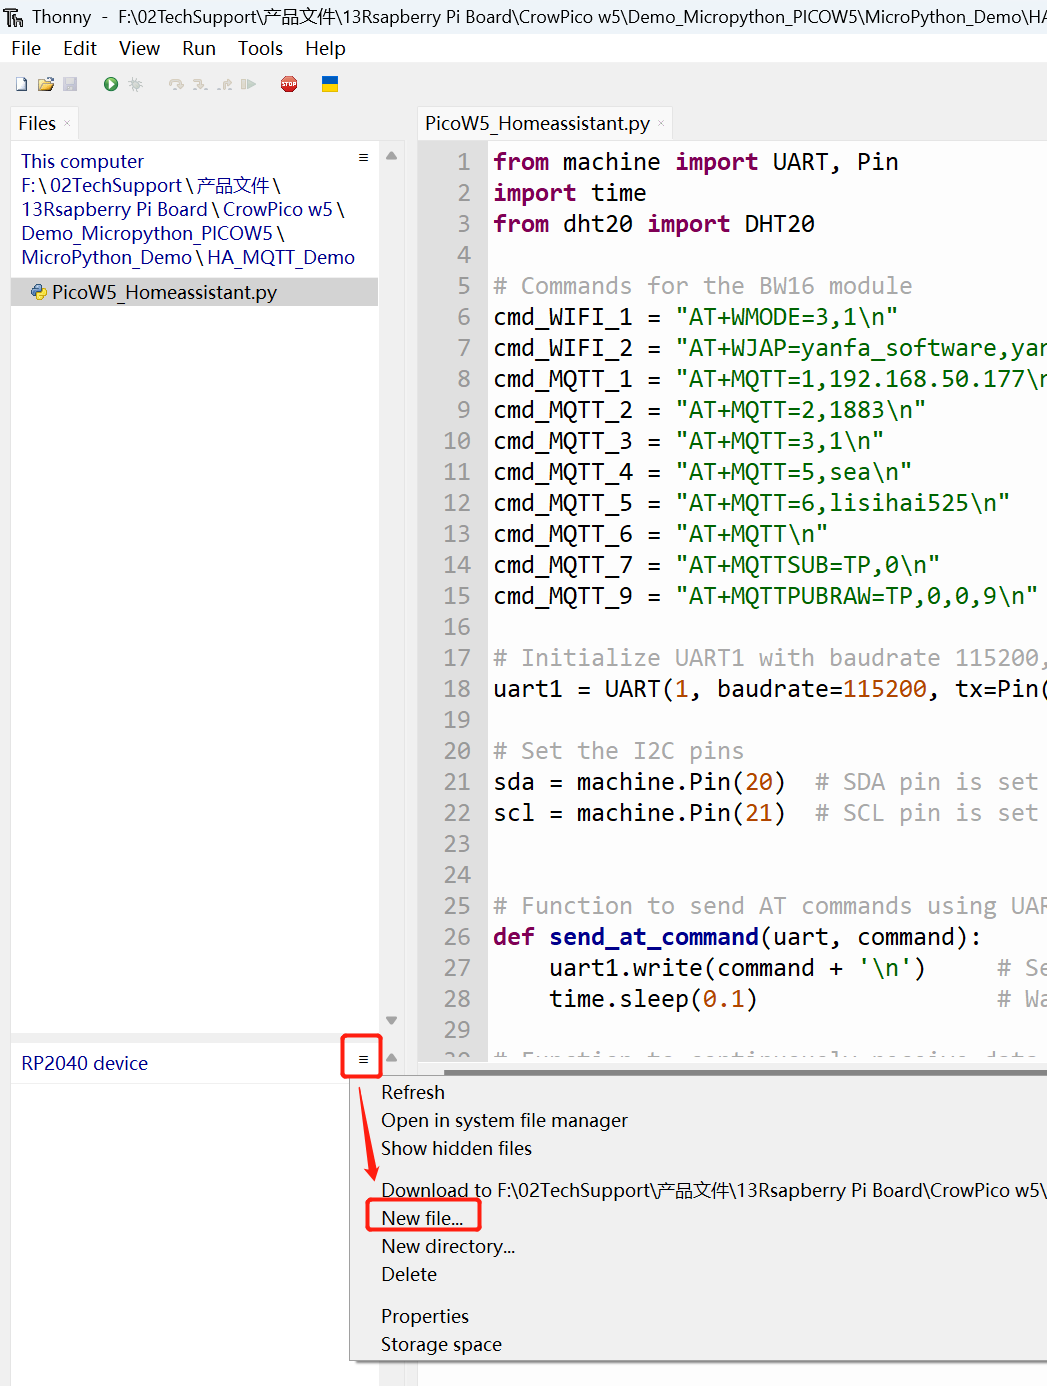
Task: Click the Step into icon
Action: (x=200, y=85)
